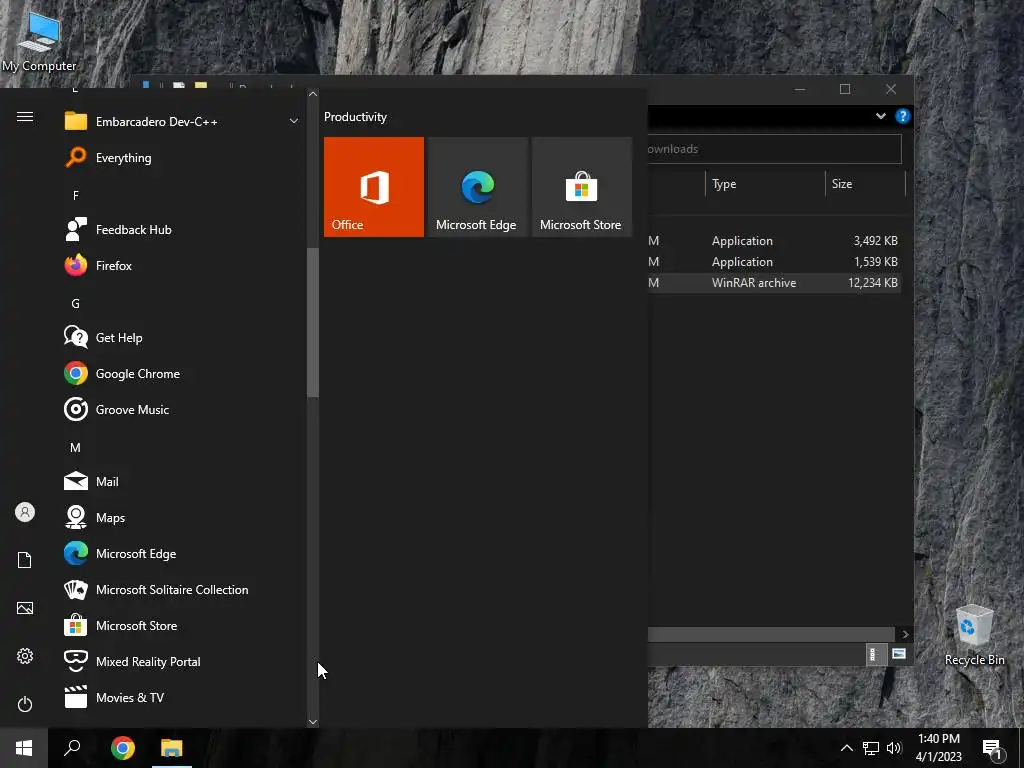1024x768 pixels.
Task: Jump to letter F section header
Action: pos(76,195)
